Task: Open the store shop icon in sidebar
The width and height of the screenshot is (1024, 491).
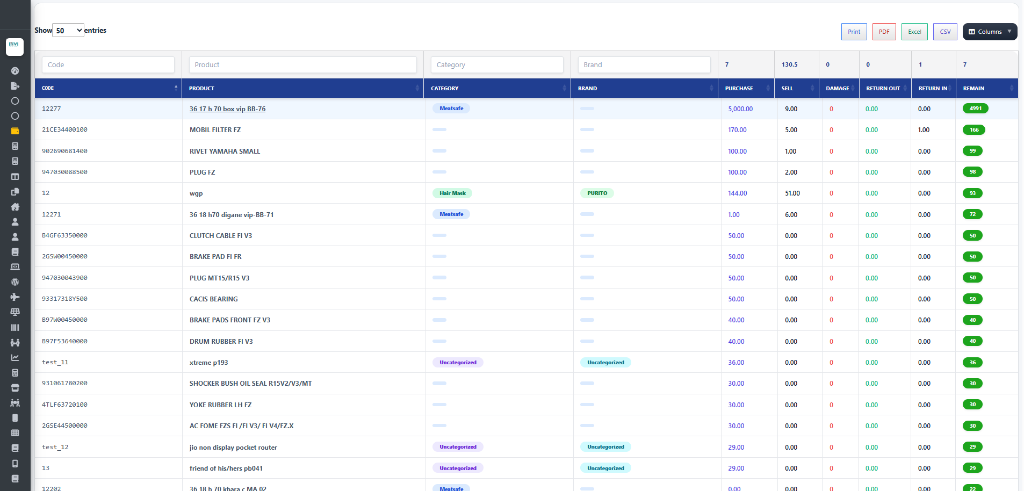Action: pos(15,388)
